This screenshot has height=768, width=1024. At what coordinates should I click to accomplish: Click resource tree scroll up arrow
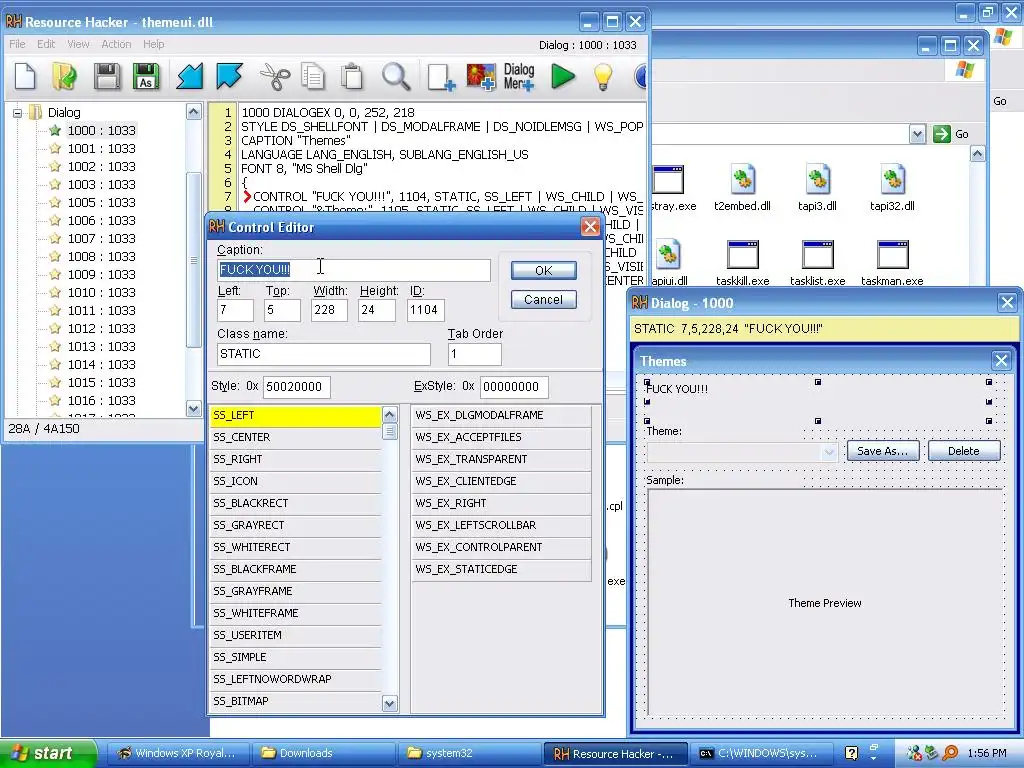coord(193,112)
